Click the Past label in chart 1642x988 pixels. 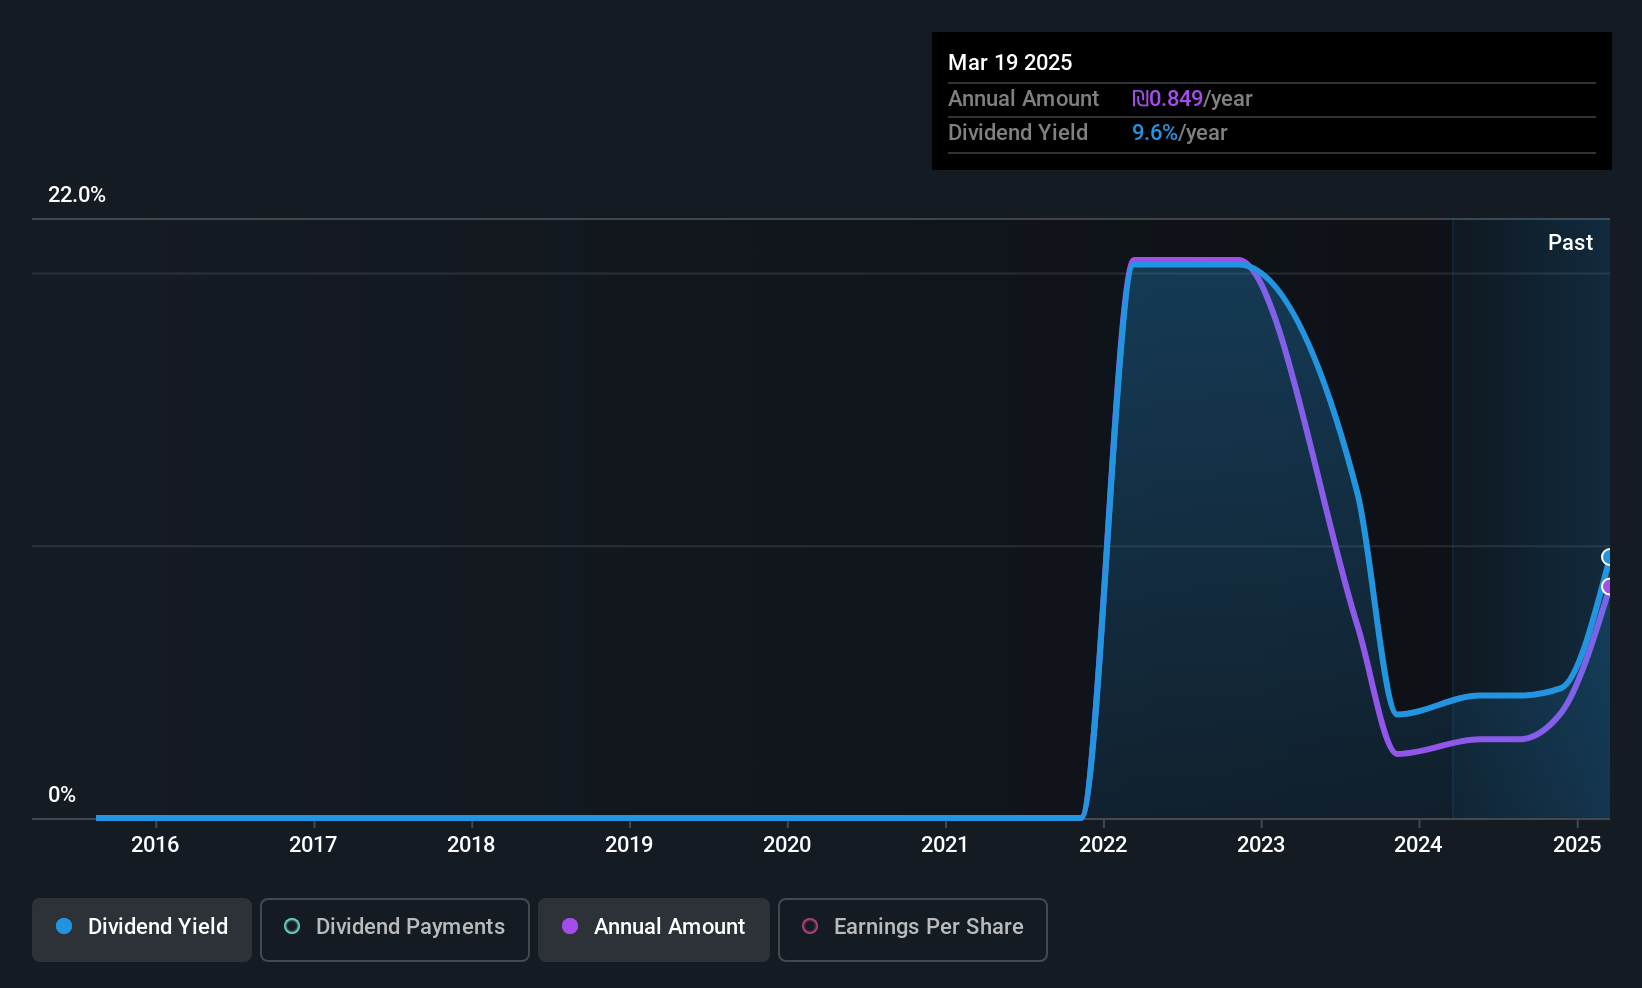point(1570,243)
